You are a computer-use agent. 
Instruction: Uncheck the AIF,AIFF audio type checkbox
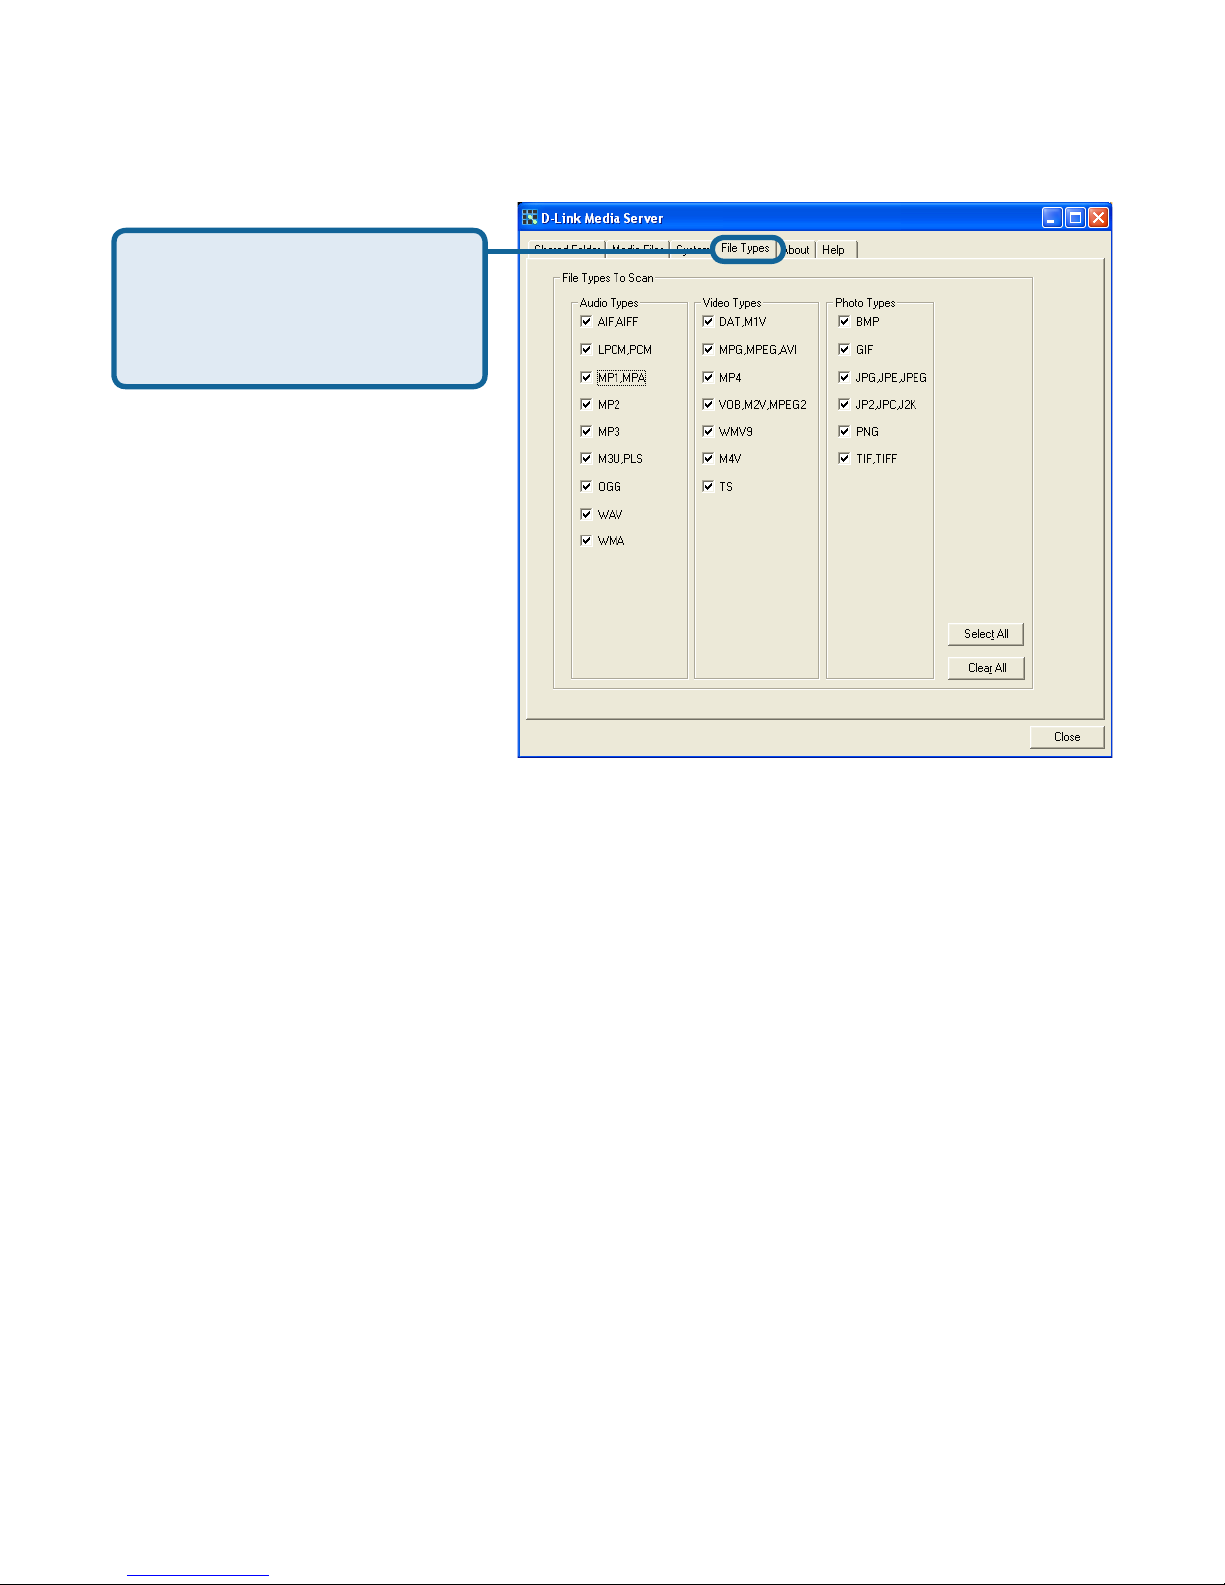pyautogui.click(x=586, y=321)
